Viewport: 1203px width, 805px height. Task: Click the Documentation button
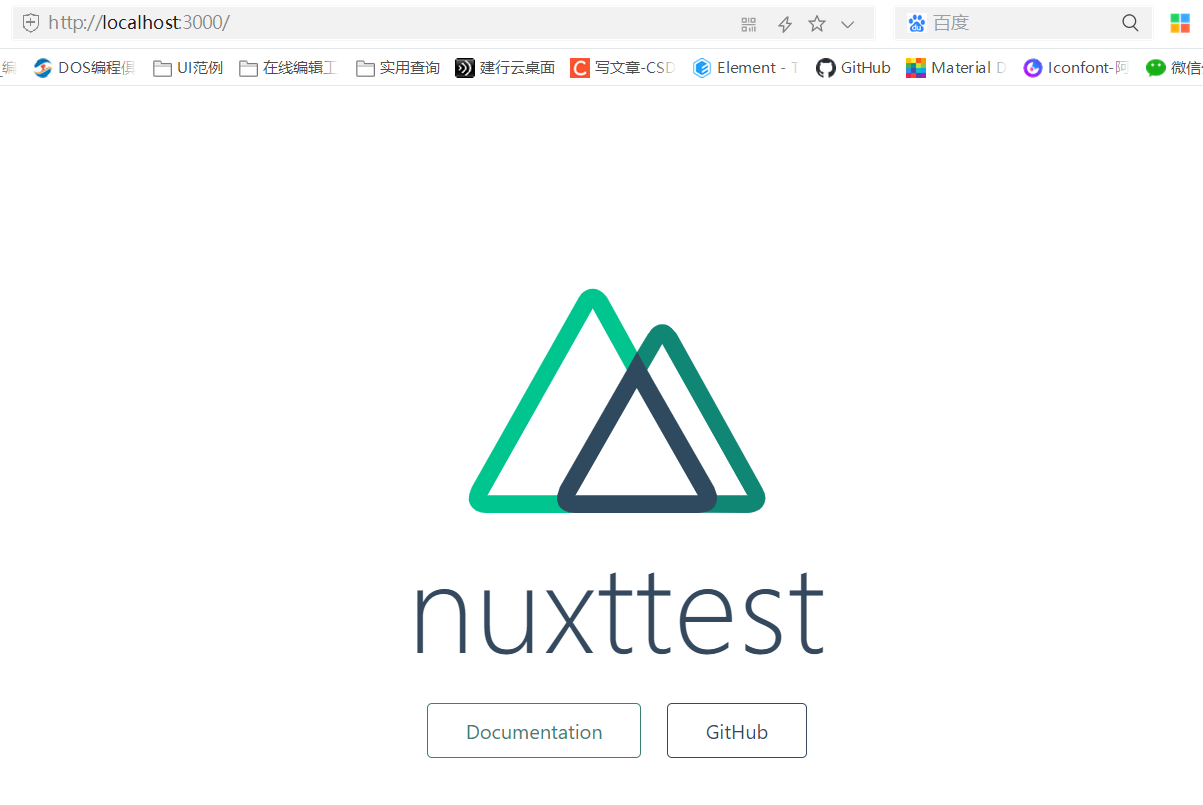(533, 730)
